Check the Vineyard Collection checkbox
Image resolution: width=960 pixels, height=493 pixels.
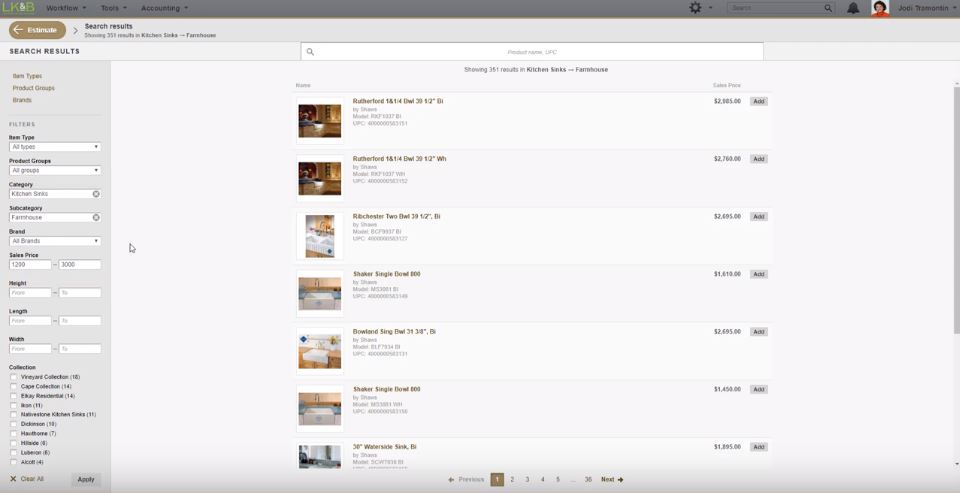tap(14, 377)
